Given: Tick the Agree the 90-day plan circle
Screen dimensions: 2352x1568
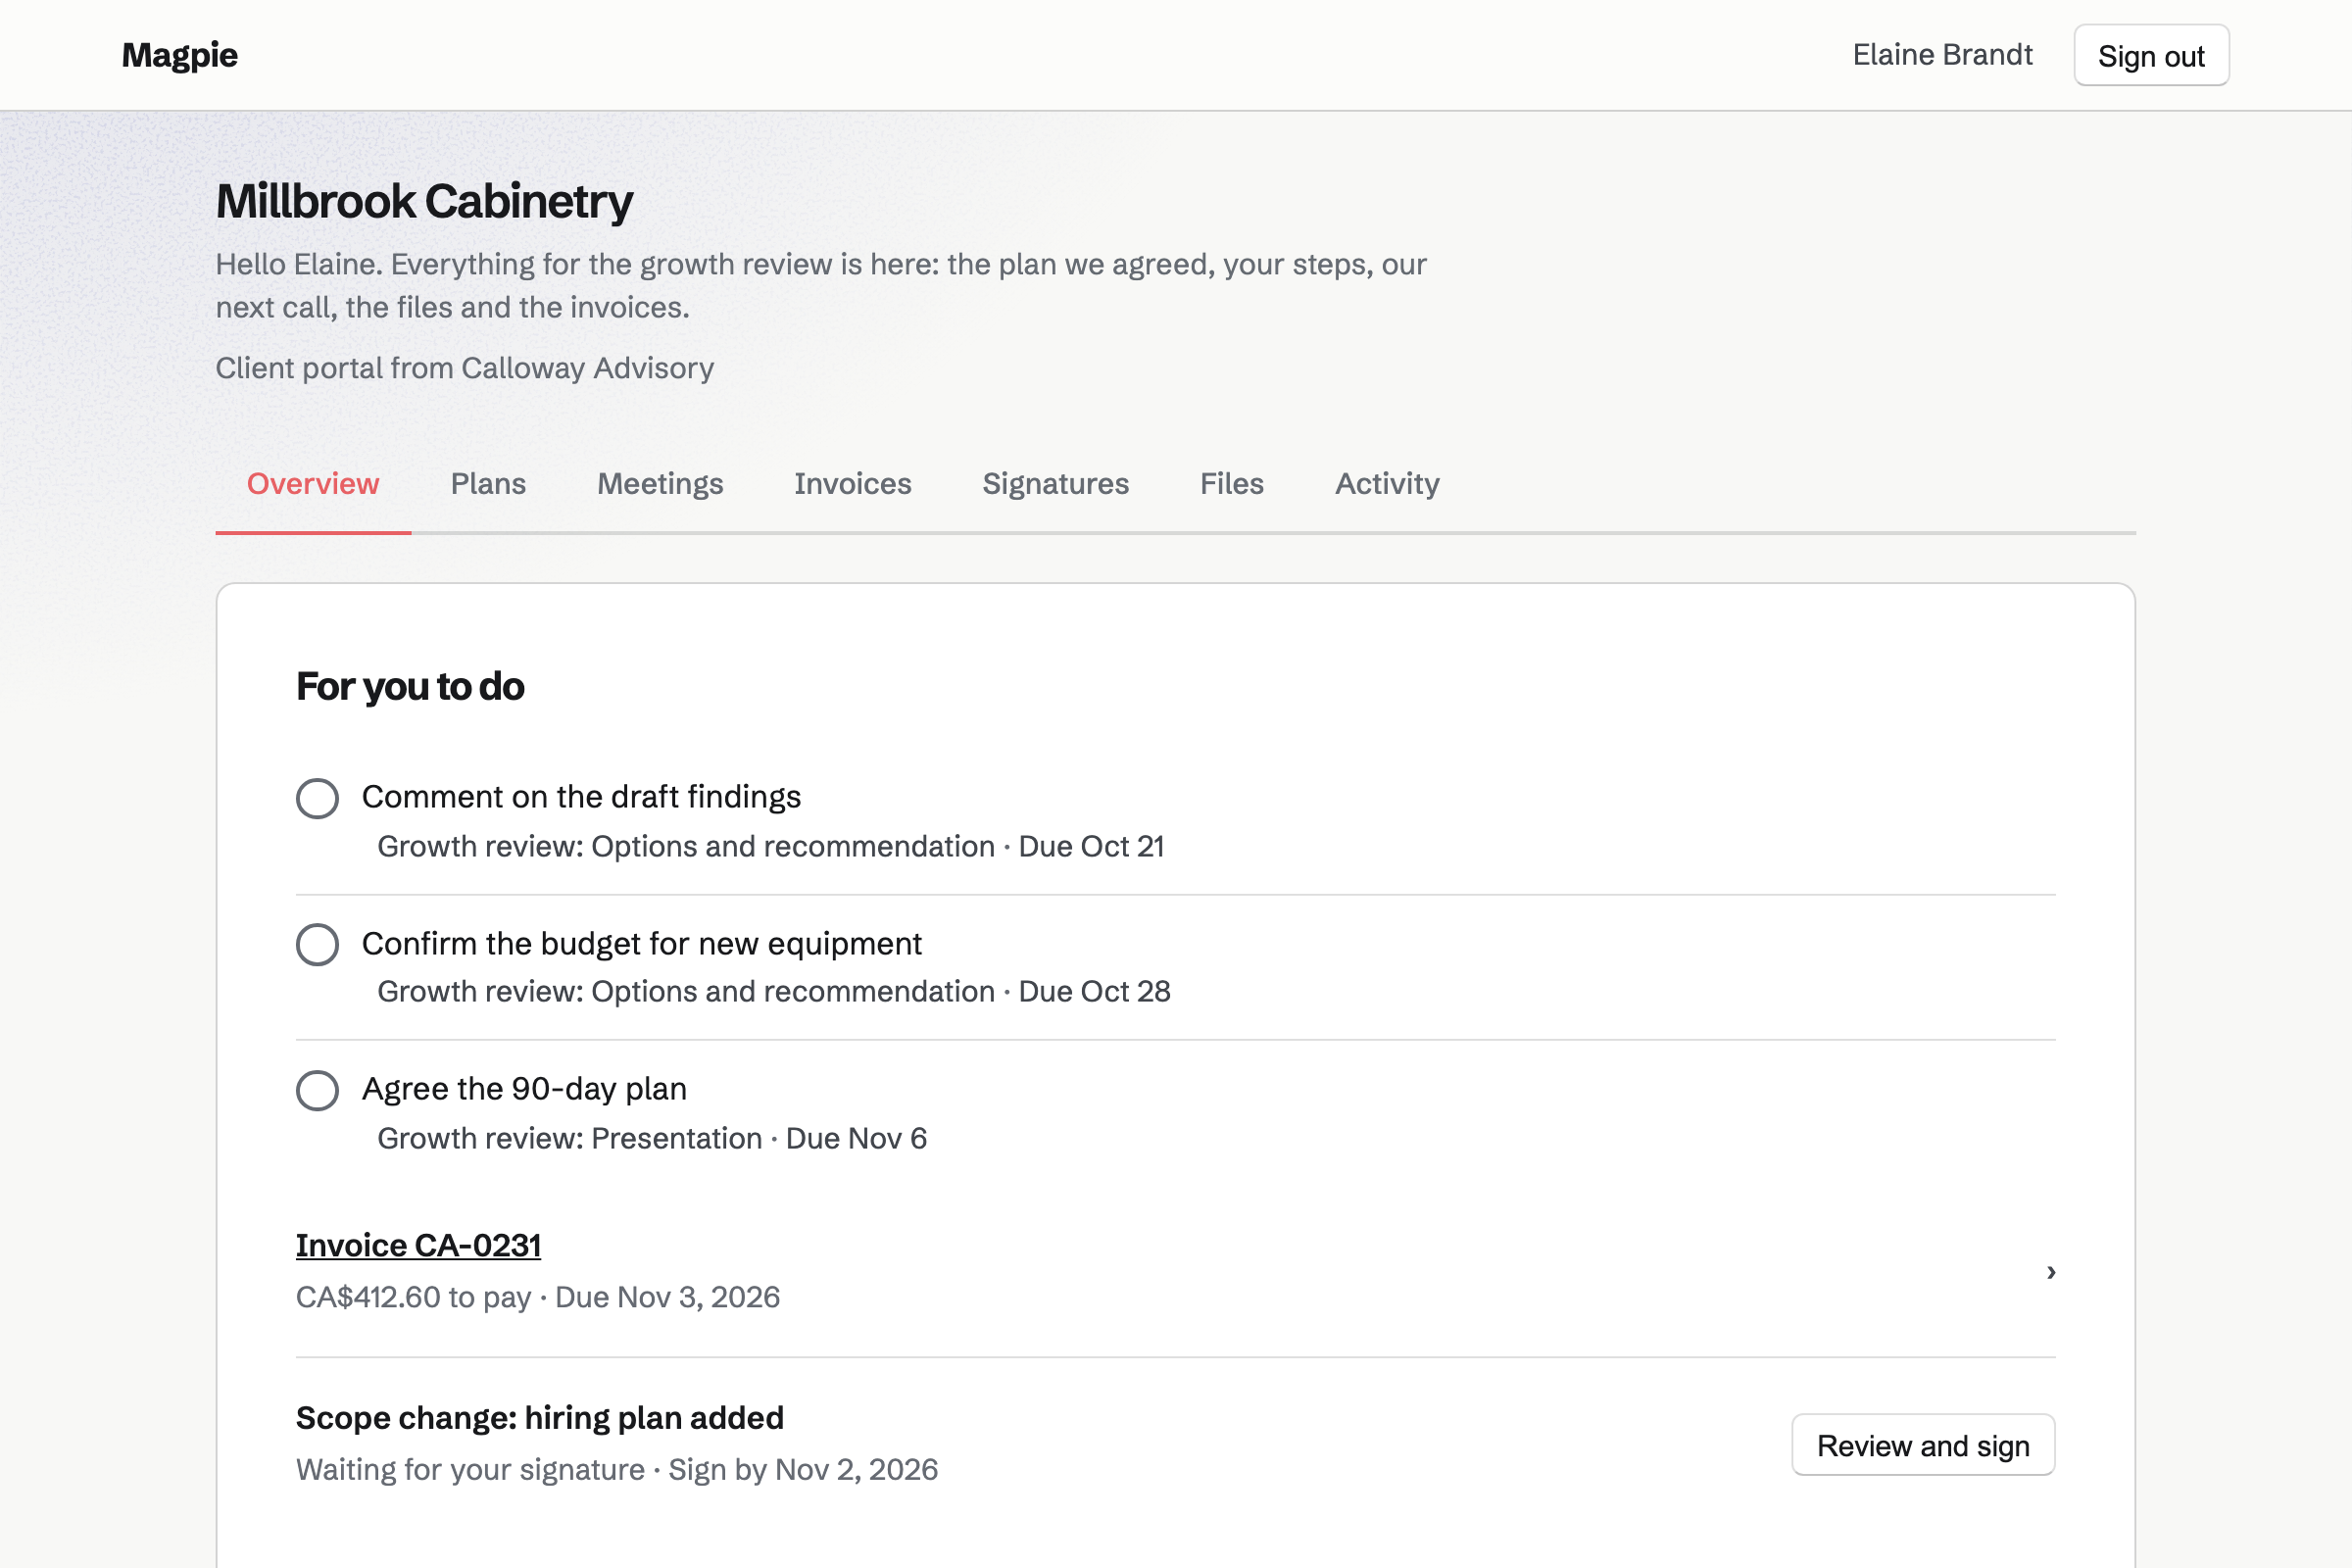Looking at the screenshot, I should pos(317,1090).
